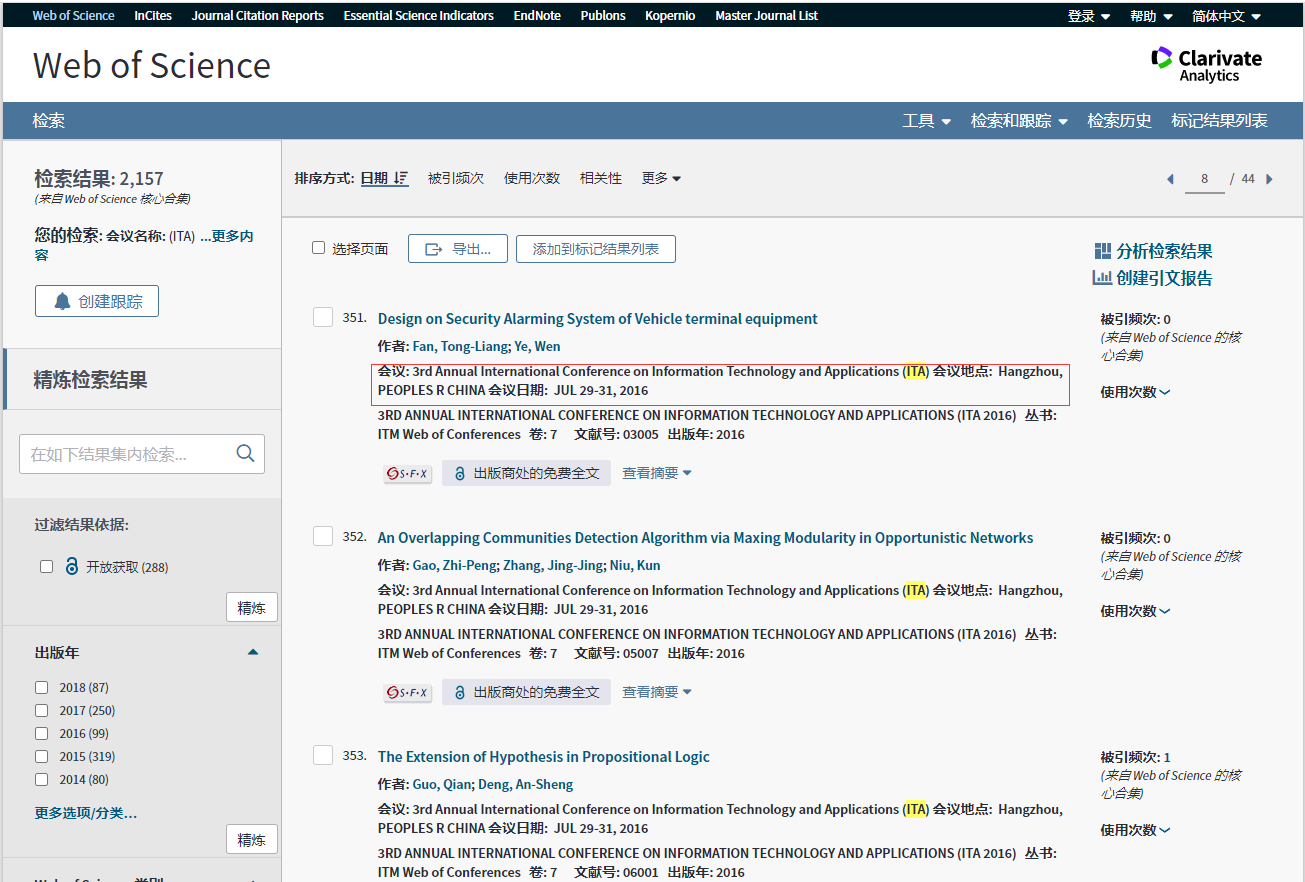This screenshot has height=882, width=1305.
Task: Expand 查看摘要 for record 352
Action: [657, 692]
